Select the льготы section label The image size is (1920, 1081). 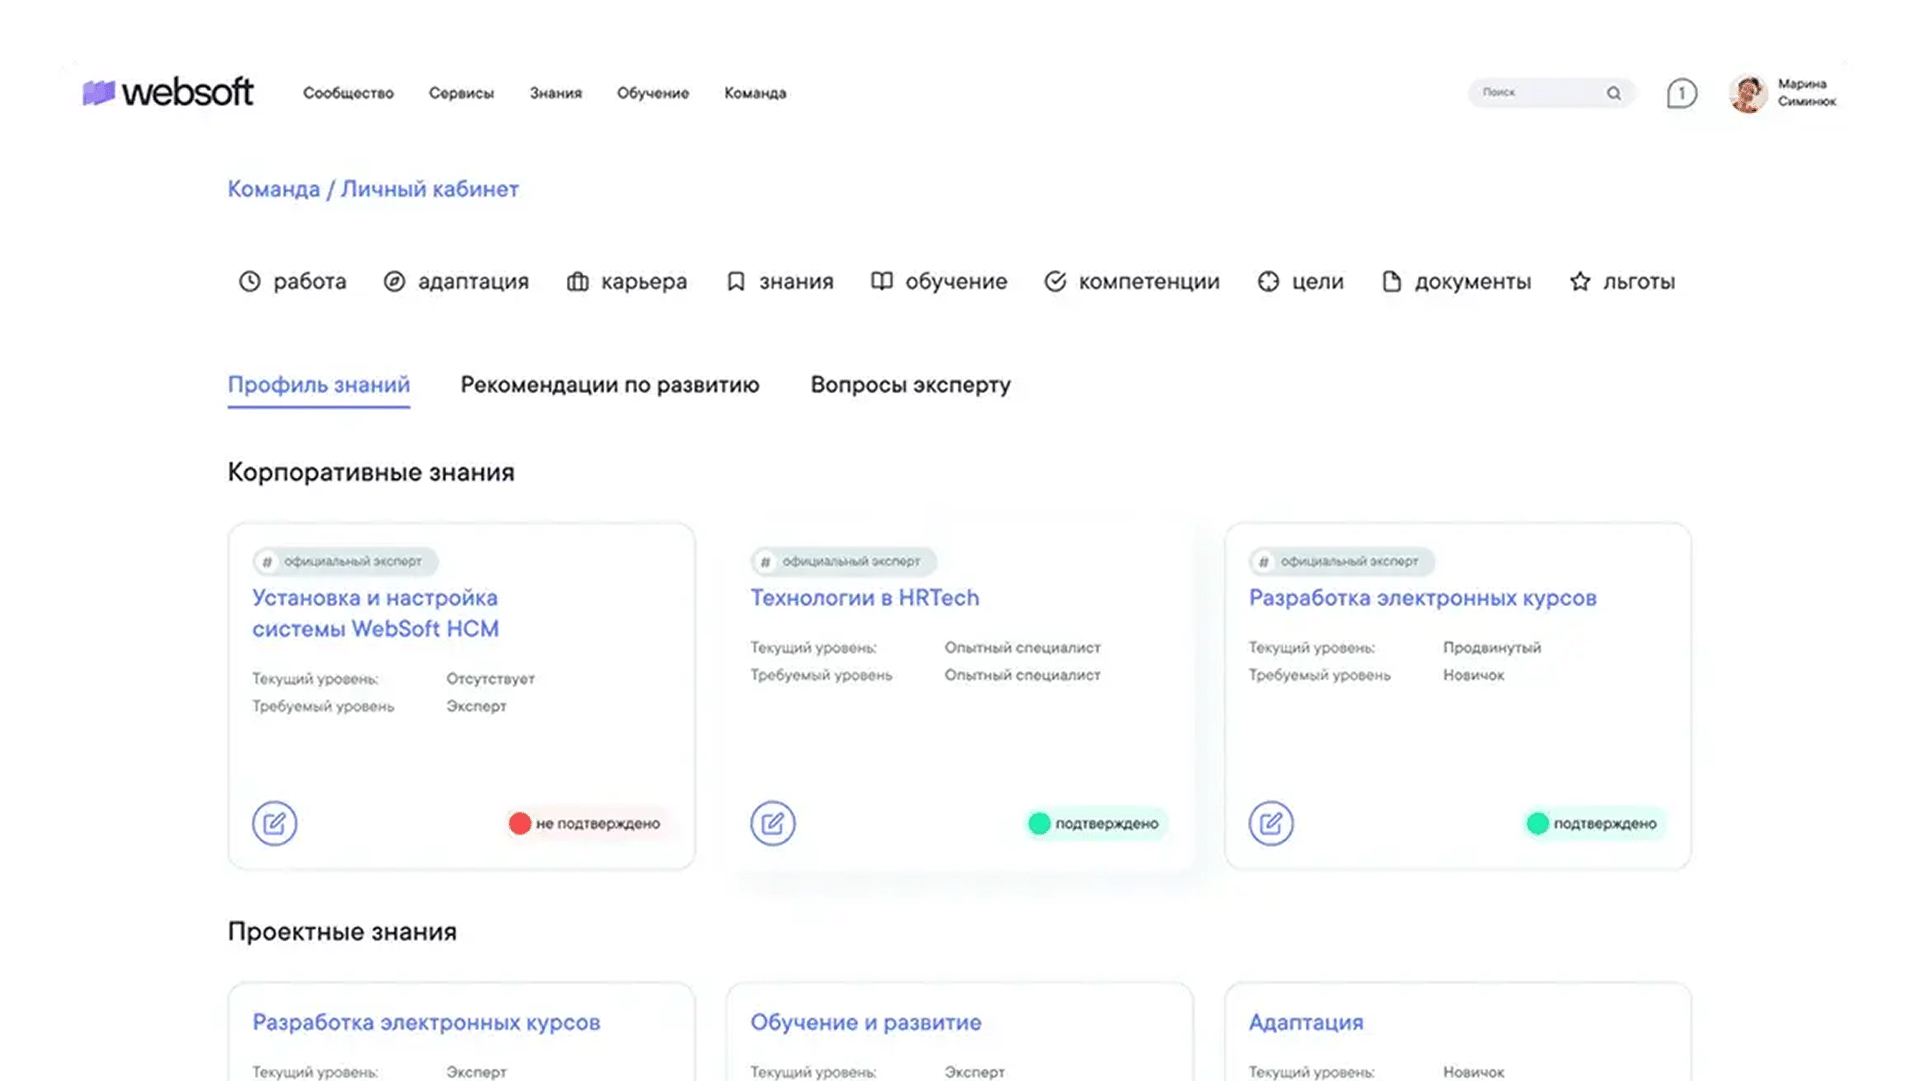click(1638, 282)
